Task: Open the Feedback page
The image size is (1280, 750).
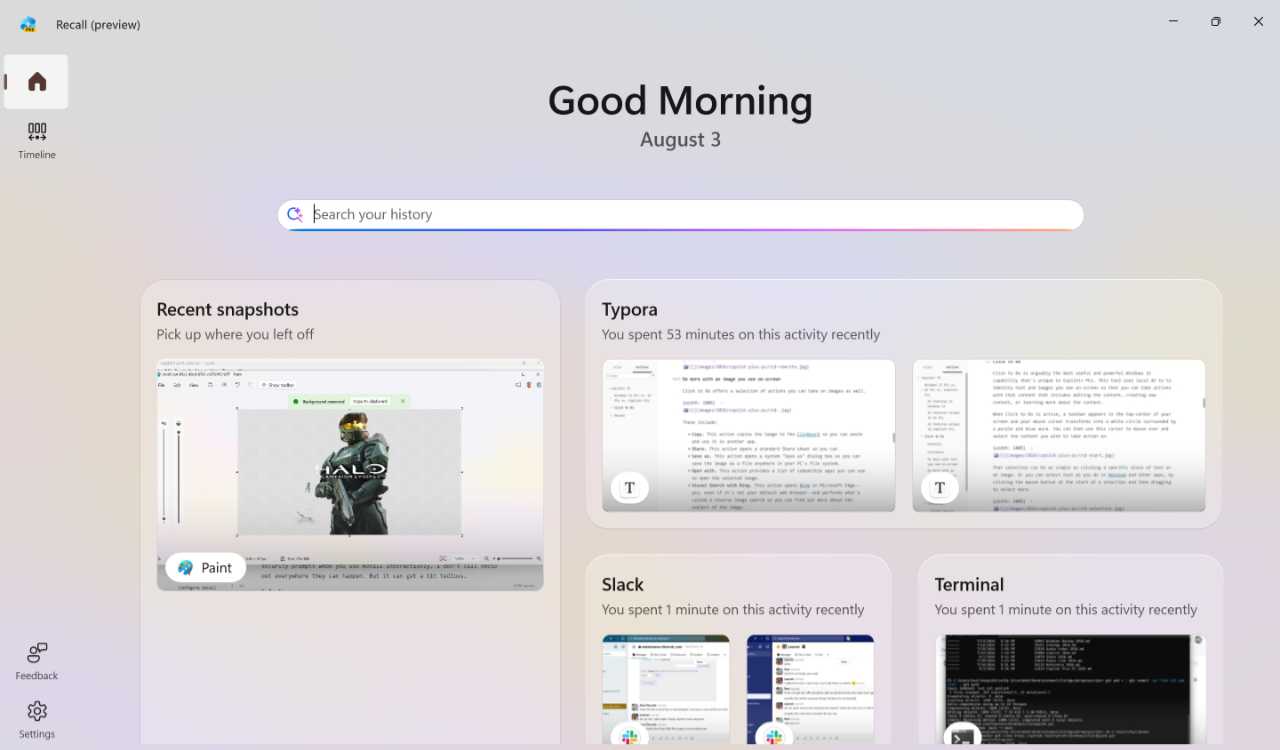Action: click(x=37, y=662)
